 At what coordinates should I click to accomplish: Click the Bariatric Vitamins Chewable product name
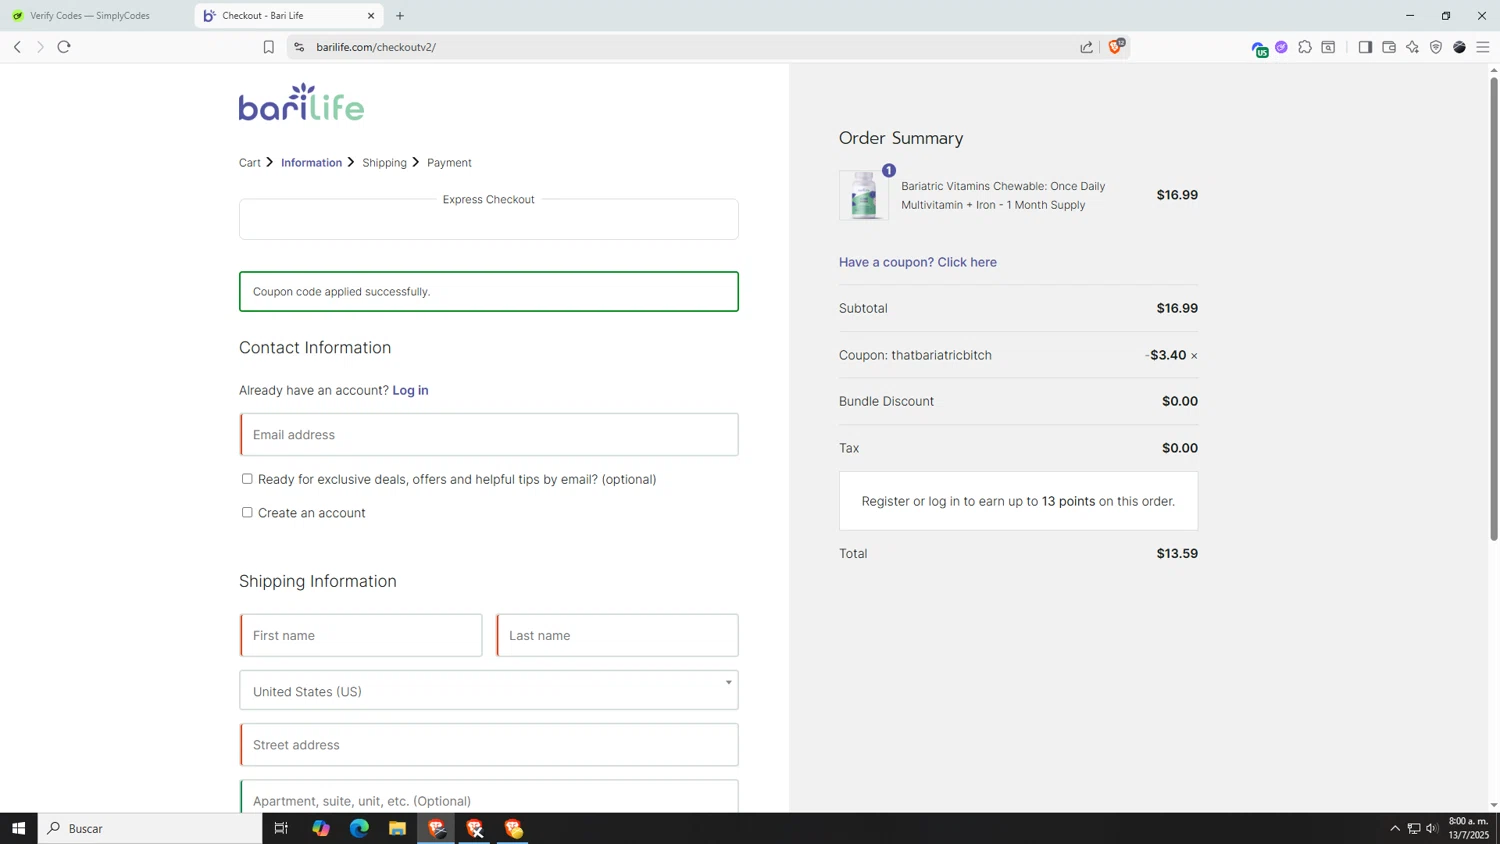click(1003, 195)
